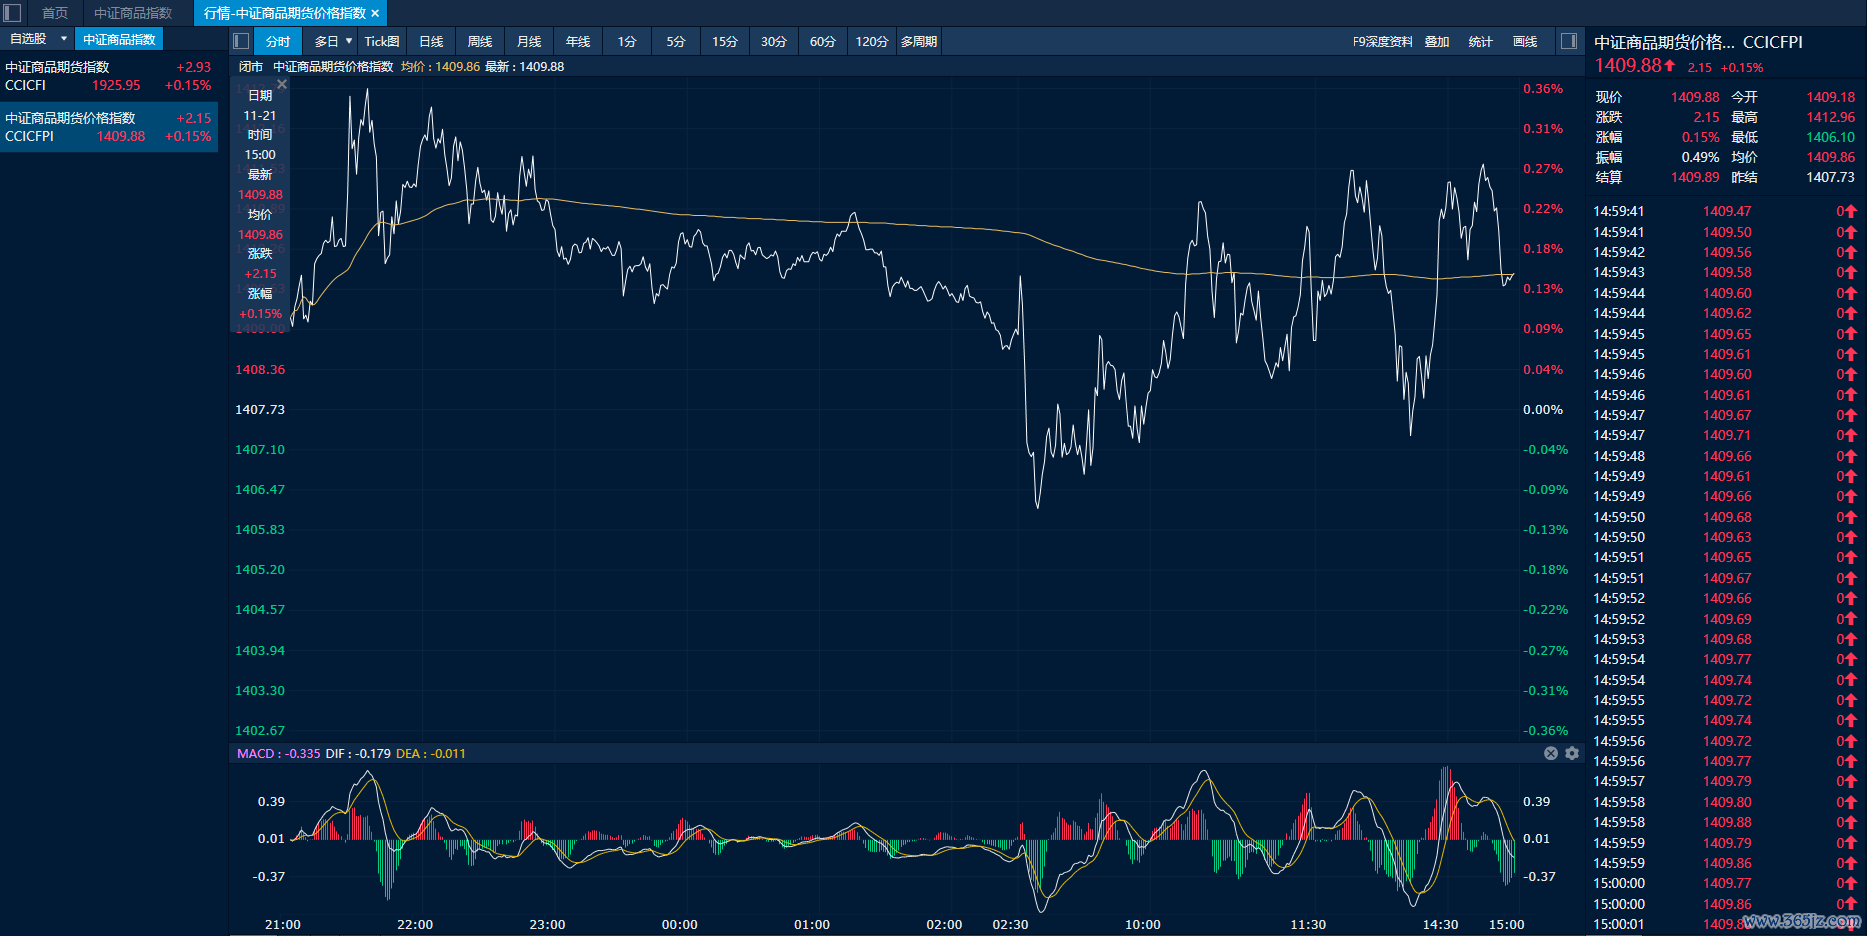1867x936 pixels.
Task: Switch chart to 多日 view
Action: click(x=327, y=41)
